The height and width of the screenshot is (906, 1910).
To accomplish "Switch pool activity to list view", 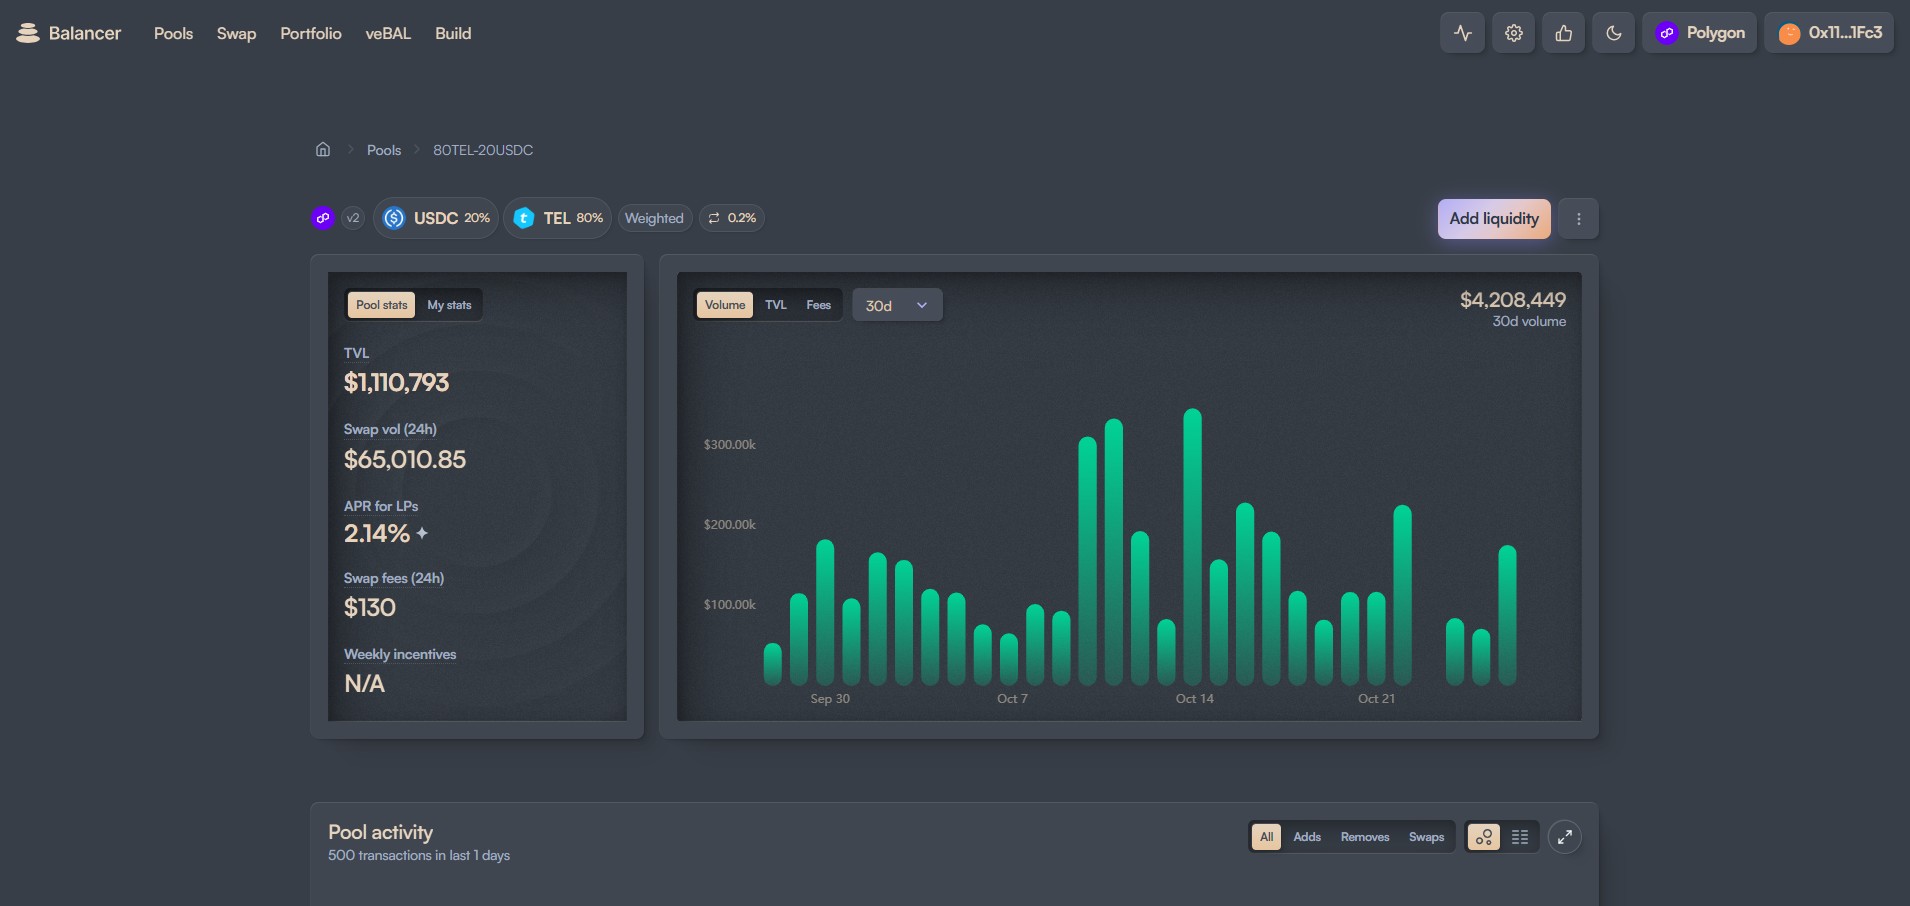I will (1520, 837).
